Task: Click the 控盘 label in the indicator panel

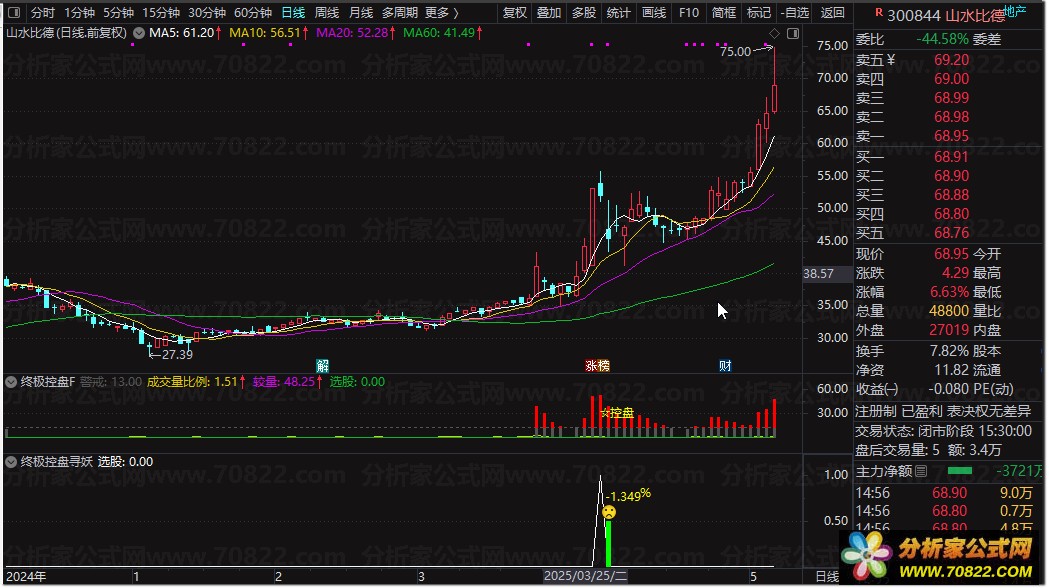Action: click(x=622, y=413)
